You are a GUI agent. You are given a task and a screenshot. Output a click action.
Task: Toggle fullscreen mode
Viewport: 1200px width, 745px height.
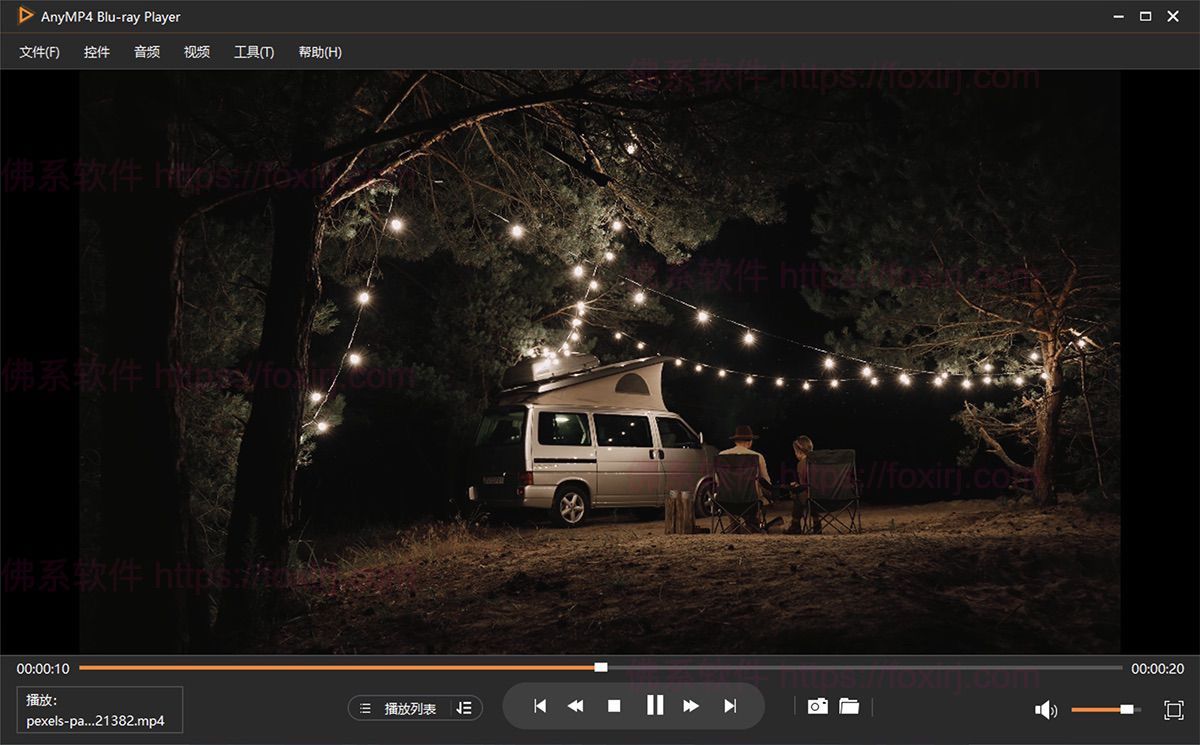tap(1174, 710)
